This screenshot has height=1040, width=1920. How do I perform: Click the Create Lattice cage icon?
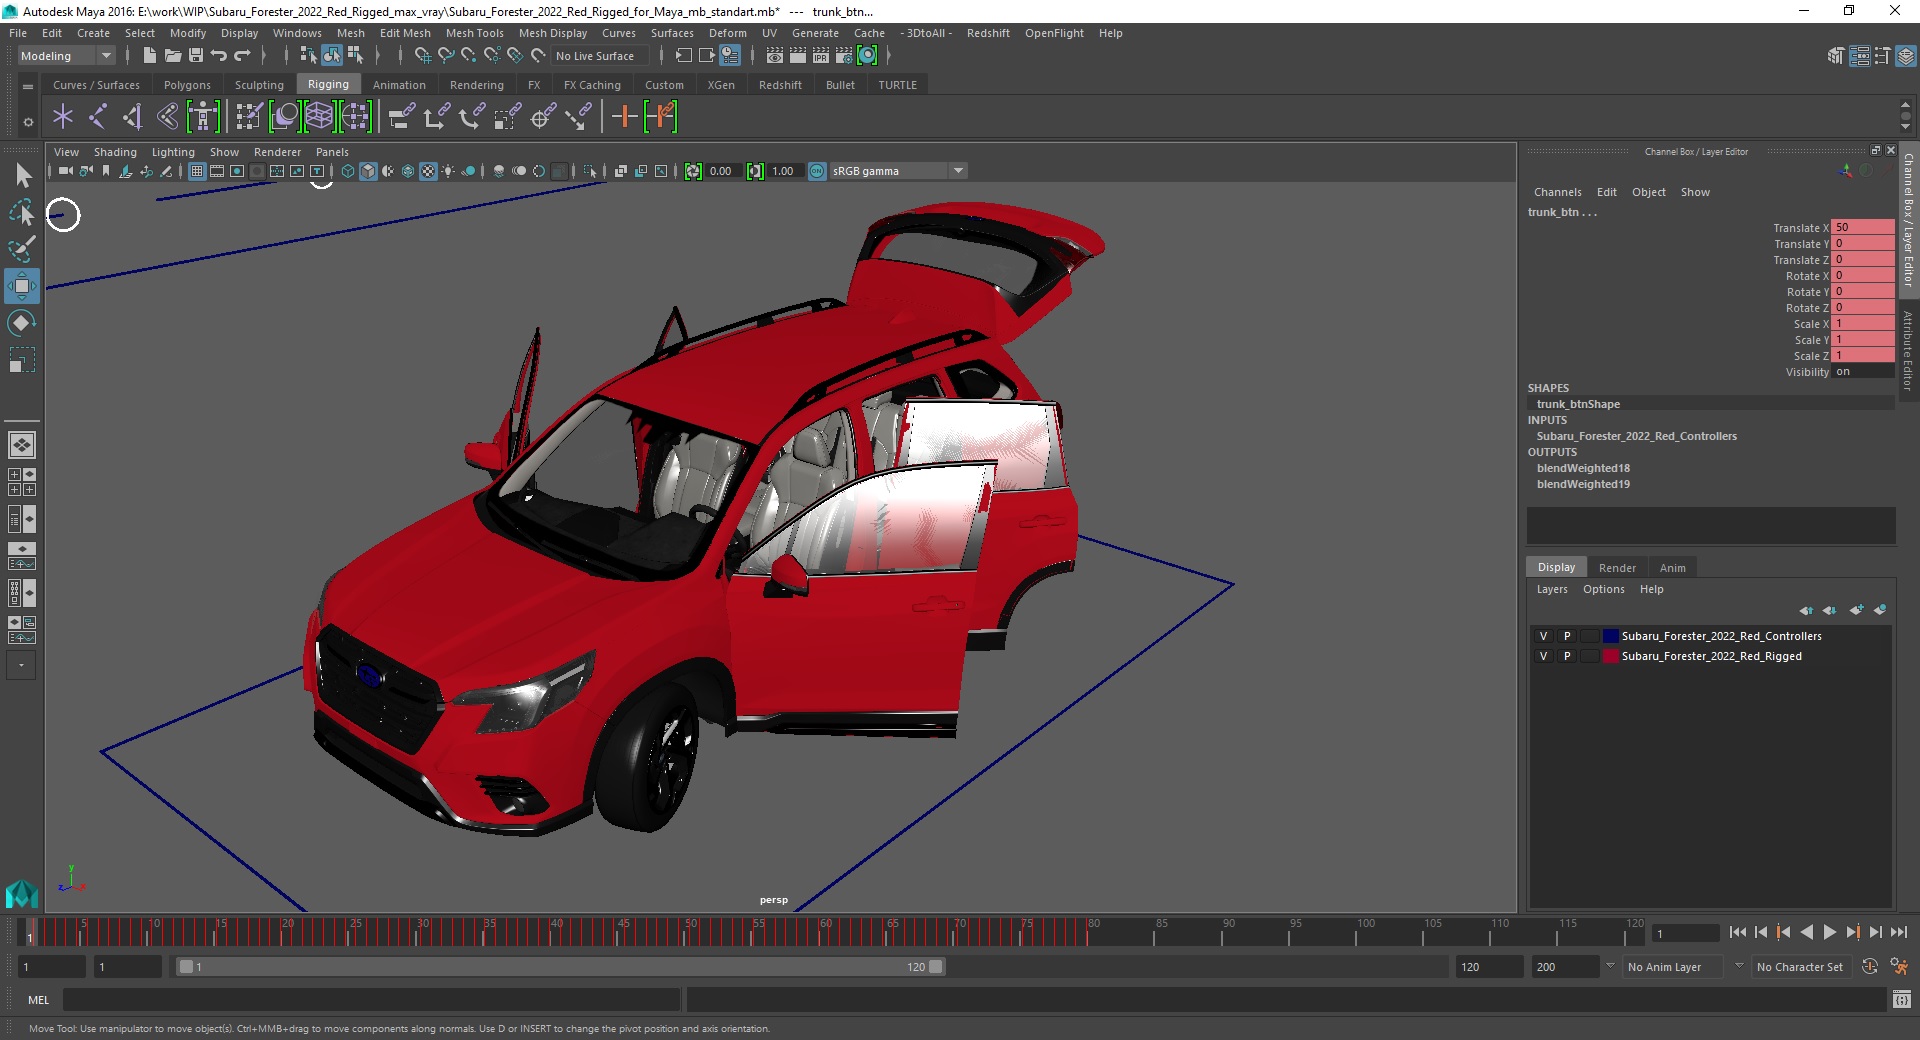coord(319,117)
